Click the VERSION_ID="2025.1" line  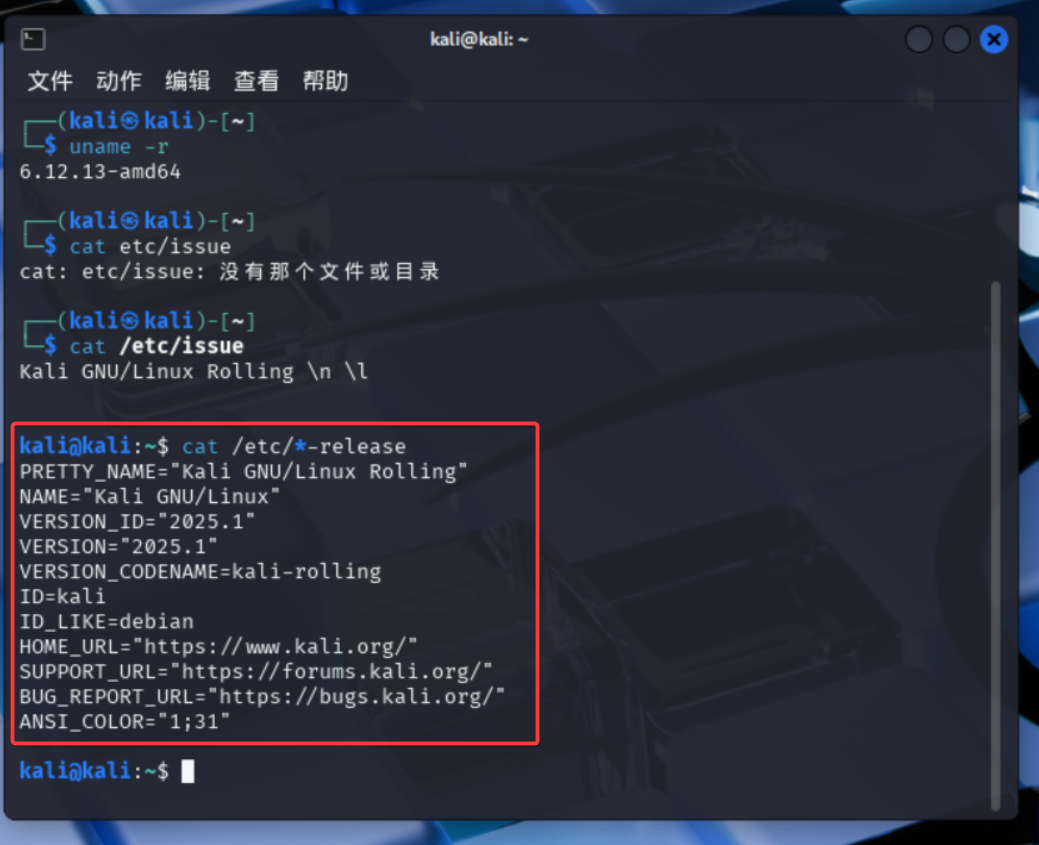click(x=137, y=522)
